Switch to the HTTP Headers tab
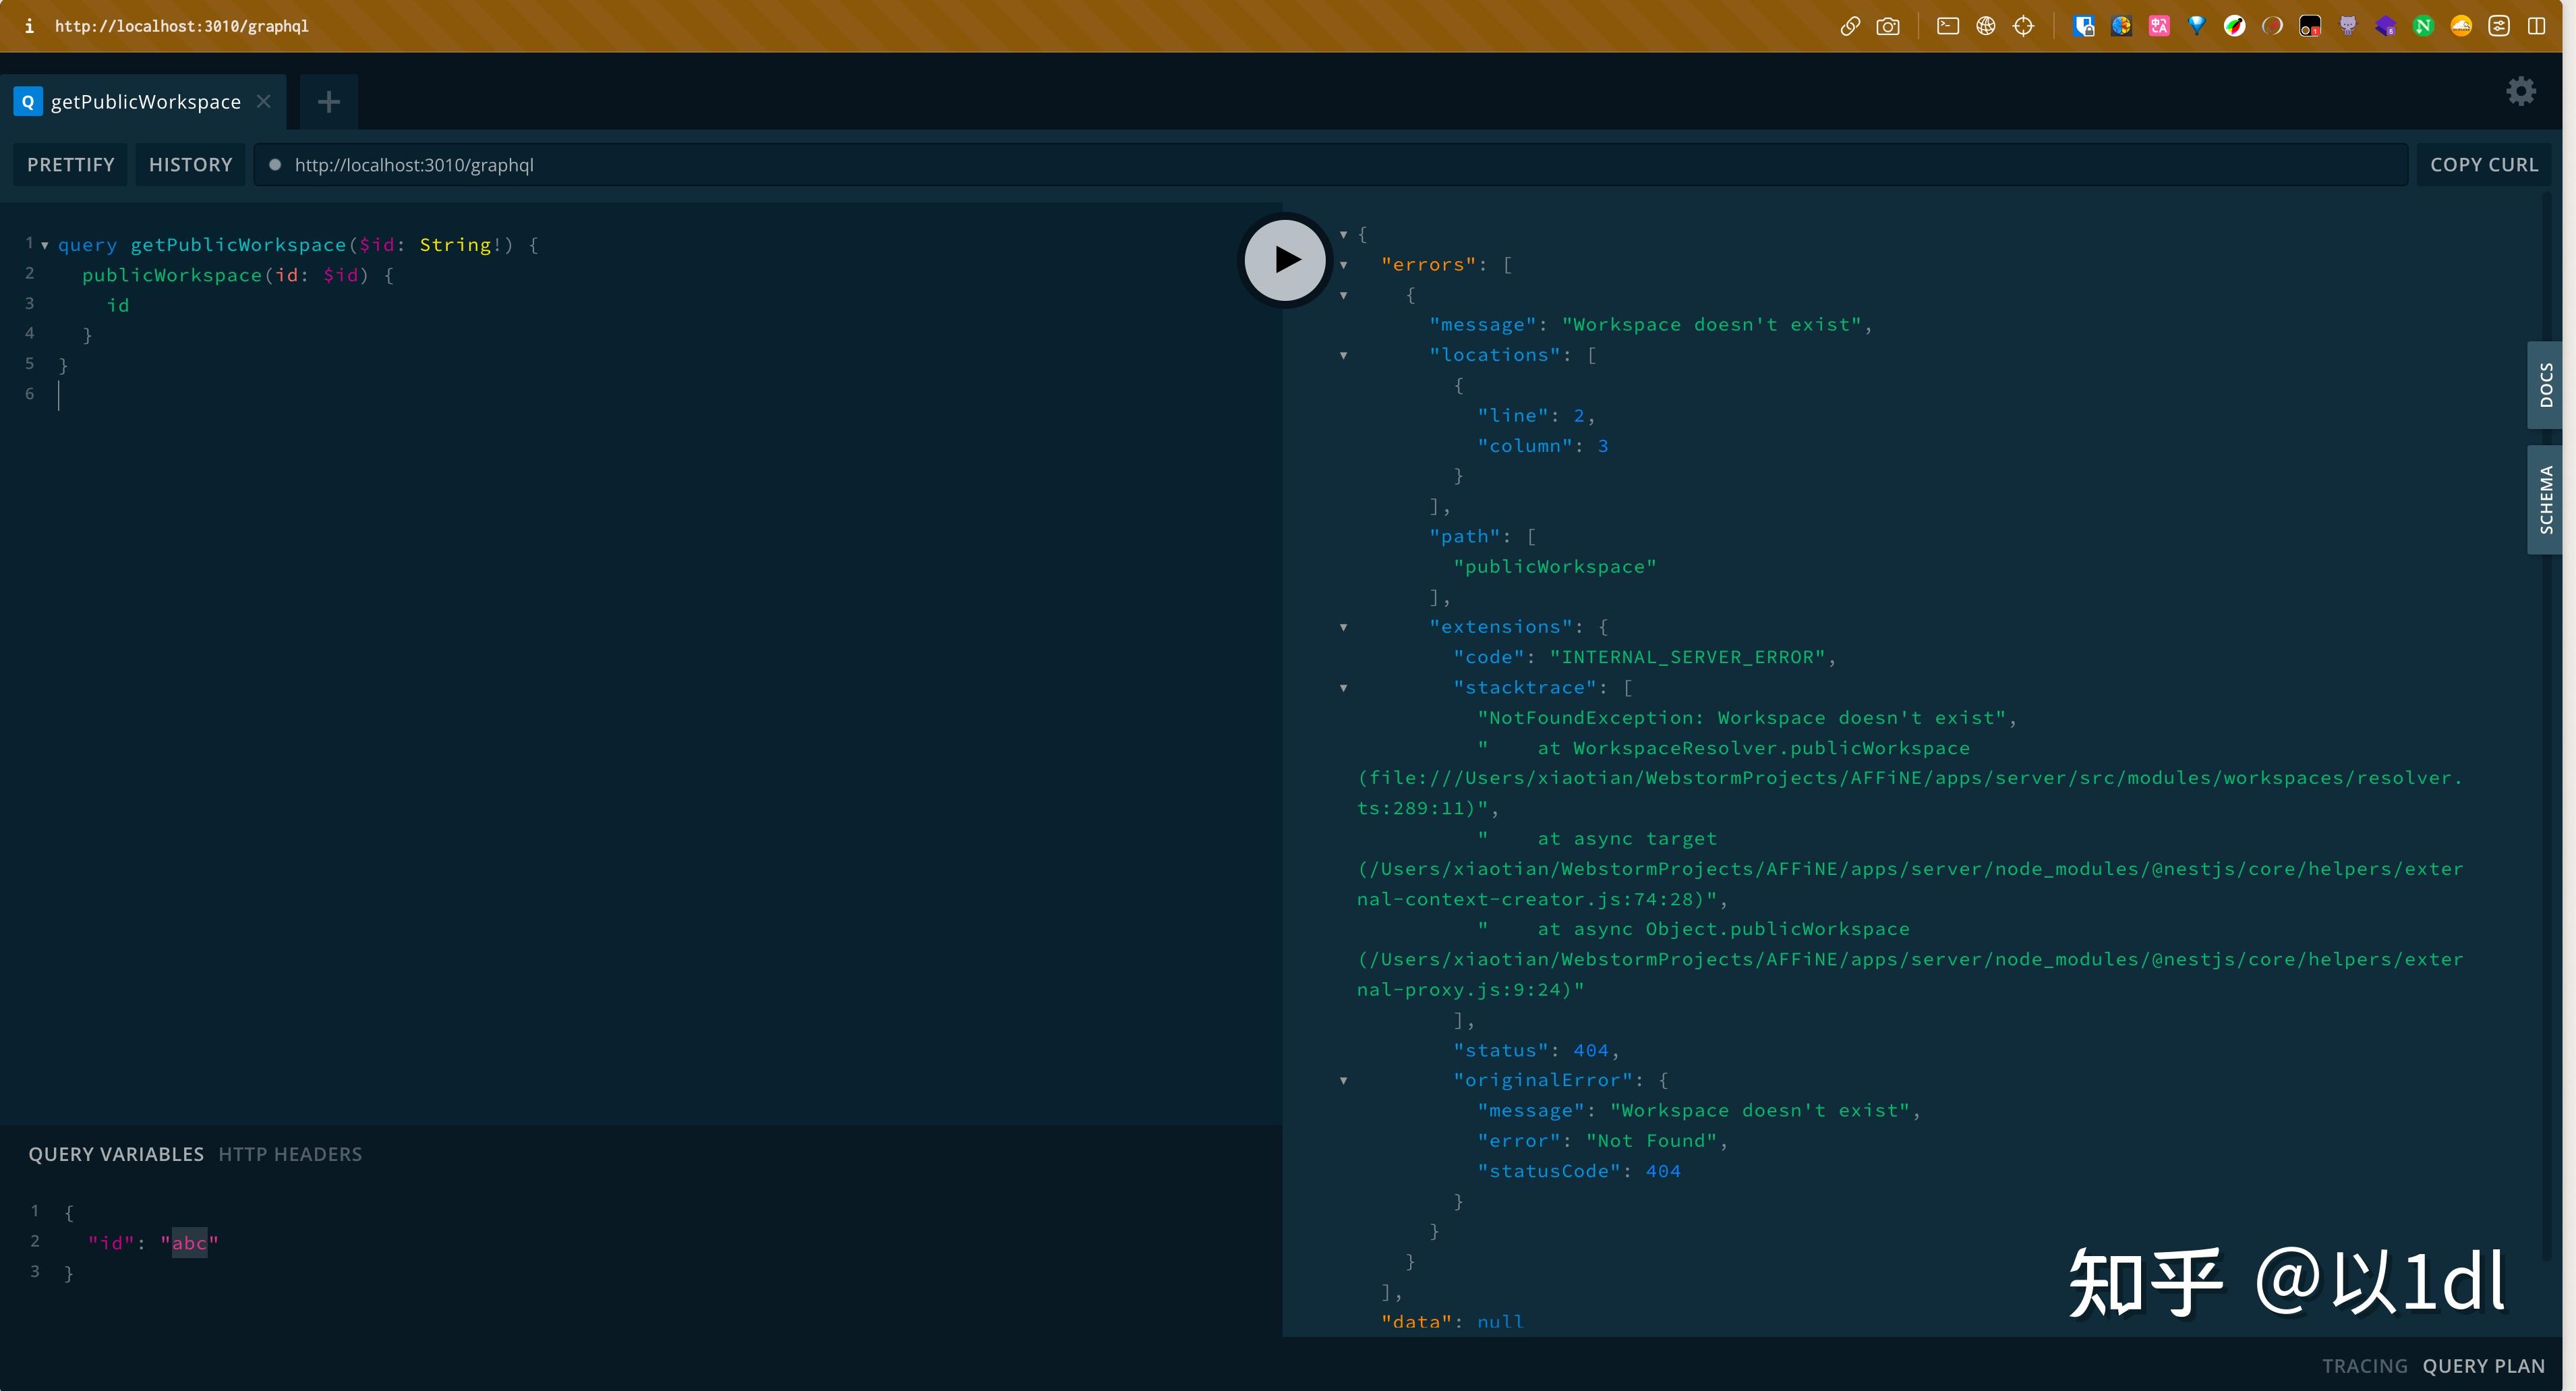Viewport: 2576px width, 1391px height. click(x=290, y=1154)
